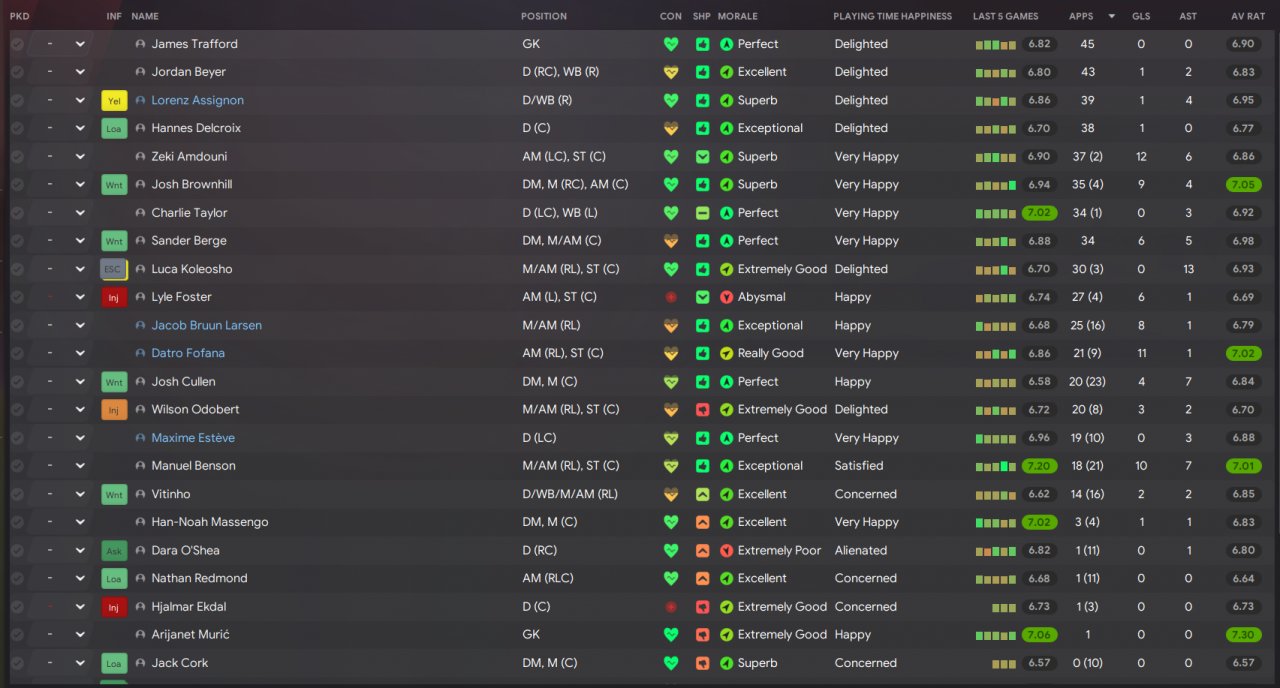
Task: Open Jacob Bruun Larsen's player profile link
Action: 206,325
